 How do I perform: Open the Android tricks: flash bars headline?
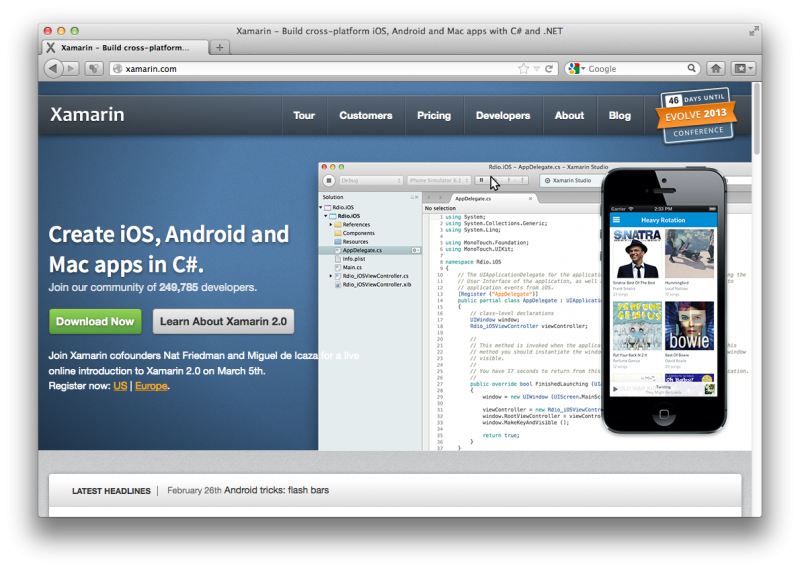click(x=277, y=490)
